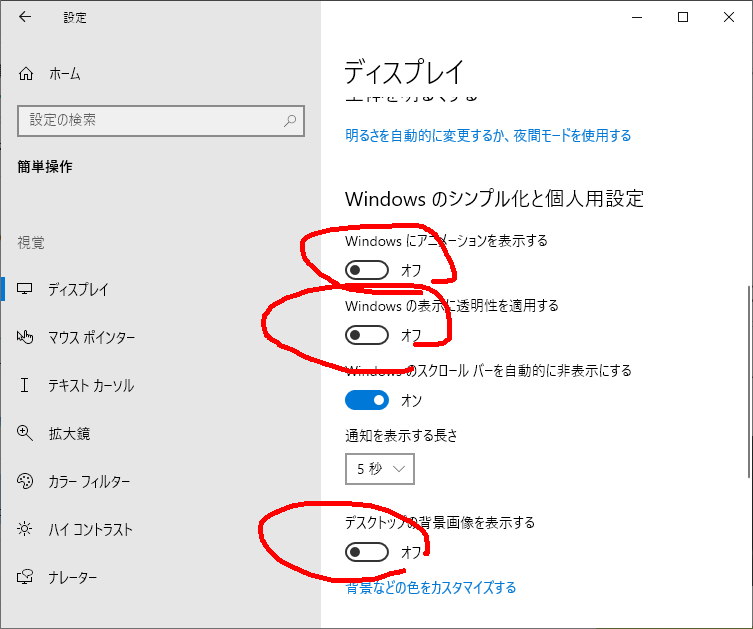The image size is (753, 629).
Task: Click the customize background colors link
Action: point(431,588)
